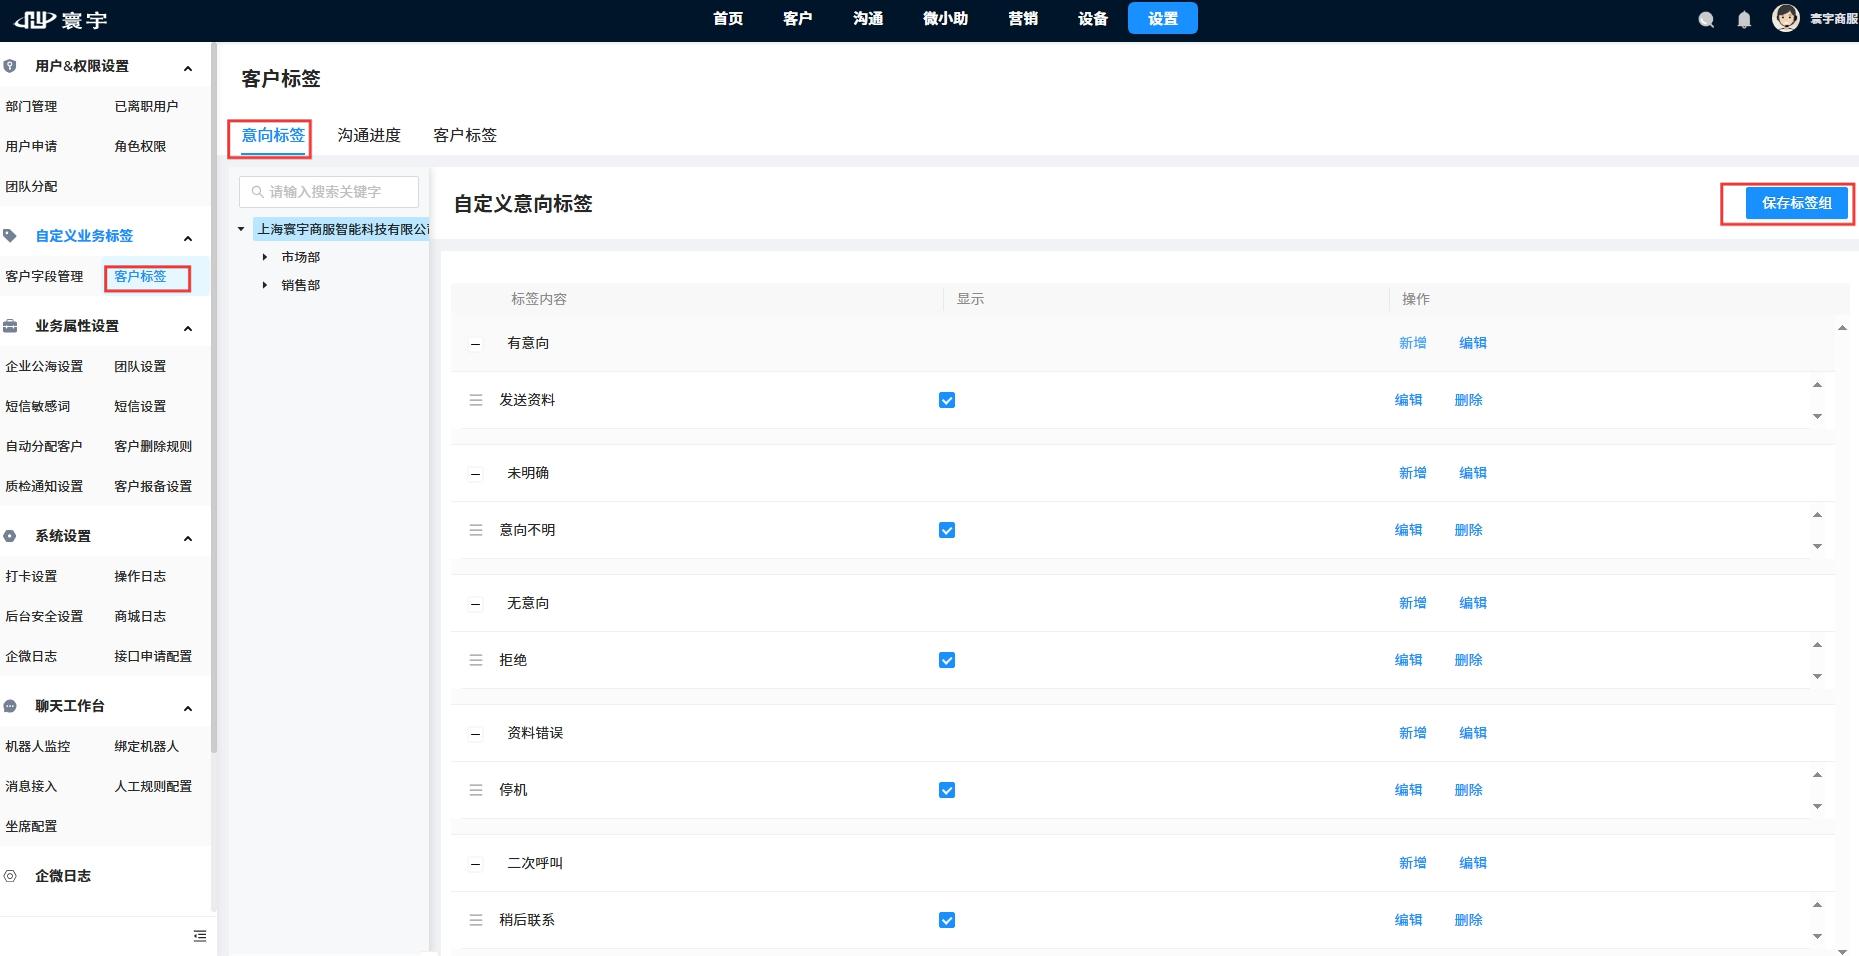Click drag handle icon of 稍后联系 row

[476, 920]
